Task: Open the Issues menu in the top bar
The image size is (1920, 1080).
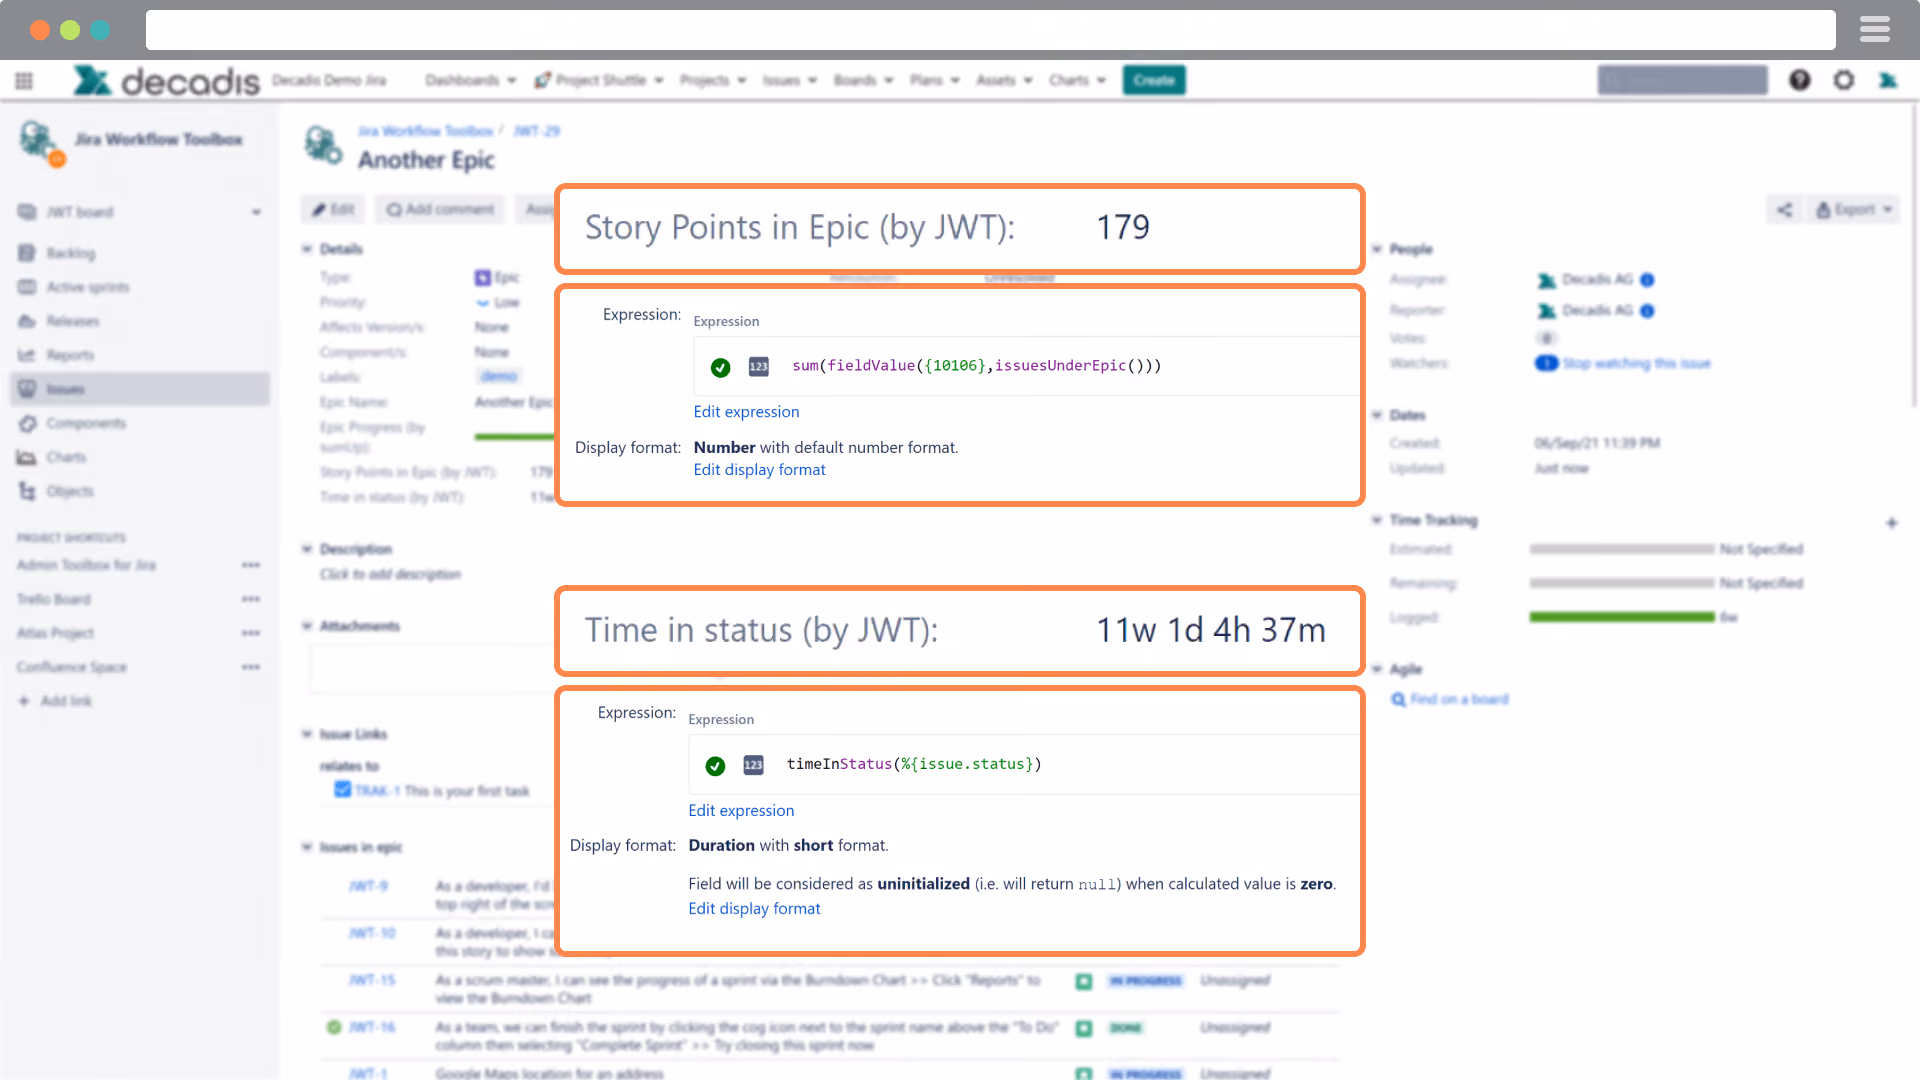Action: point(790,80)
